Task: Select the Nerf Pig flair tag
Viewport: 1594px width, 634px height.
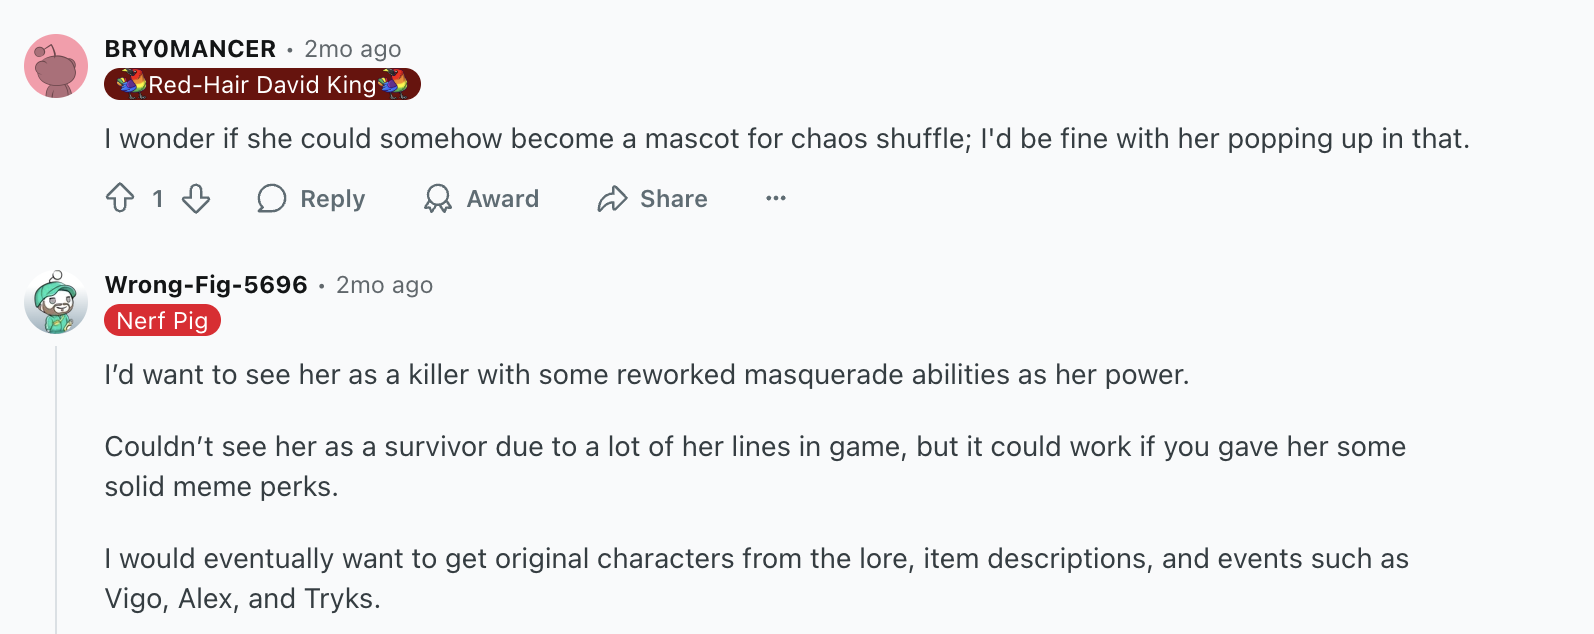Action: (162, 320)
